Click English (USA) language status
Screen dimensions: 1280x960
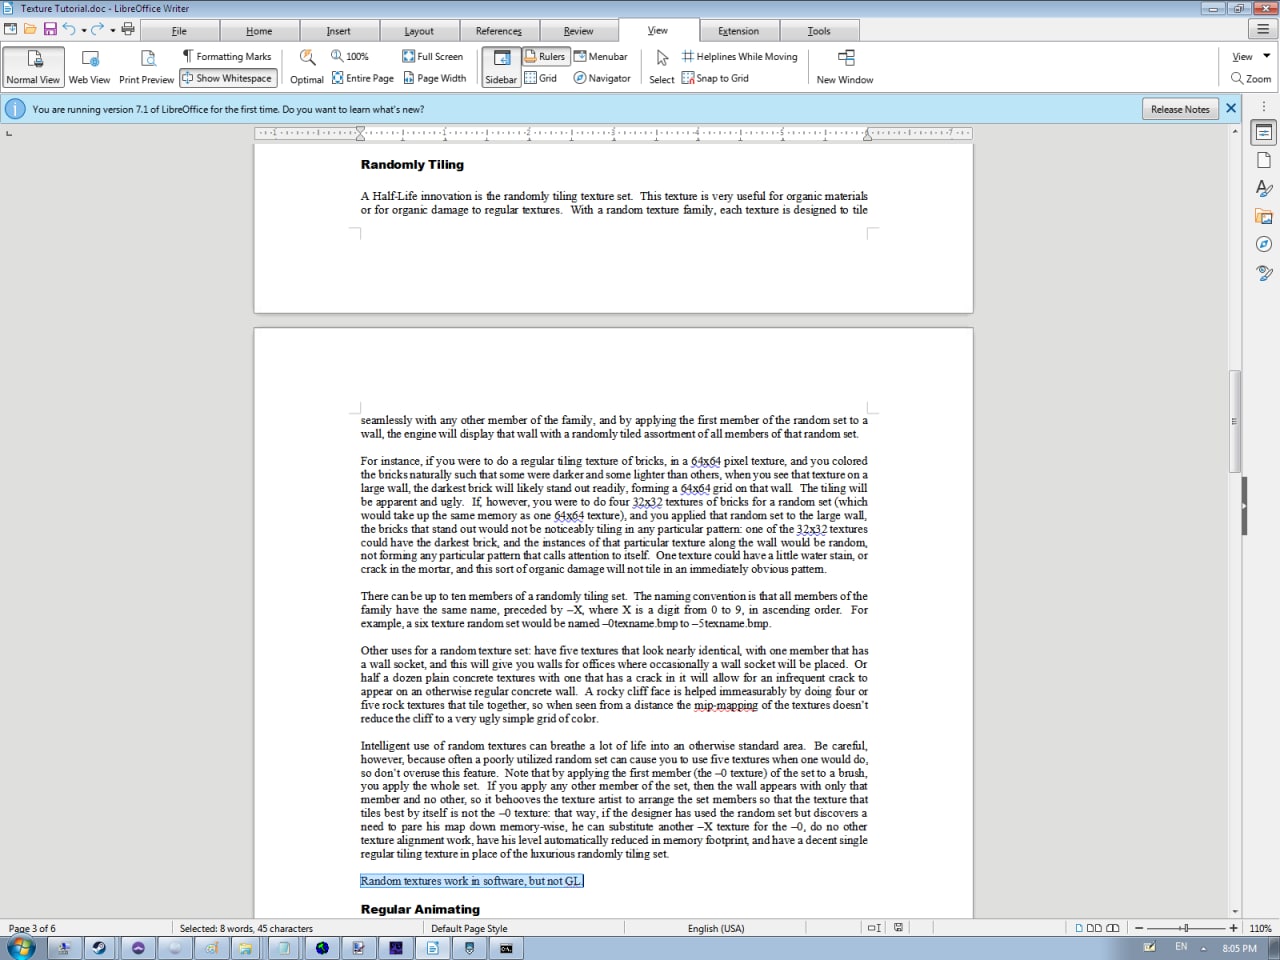[x=716, y=928]
